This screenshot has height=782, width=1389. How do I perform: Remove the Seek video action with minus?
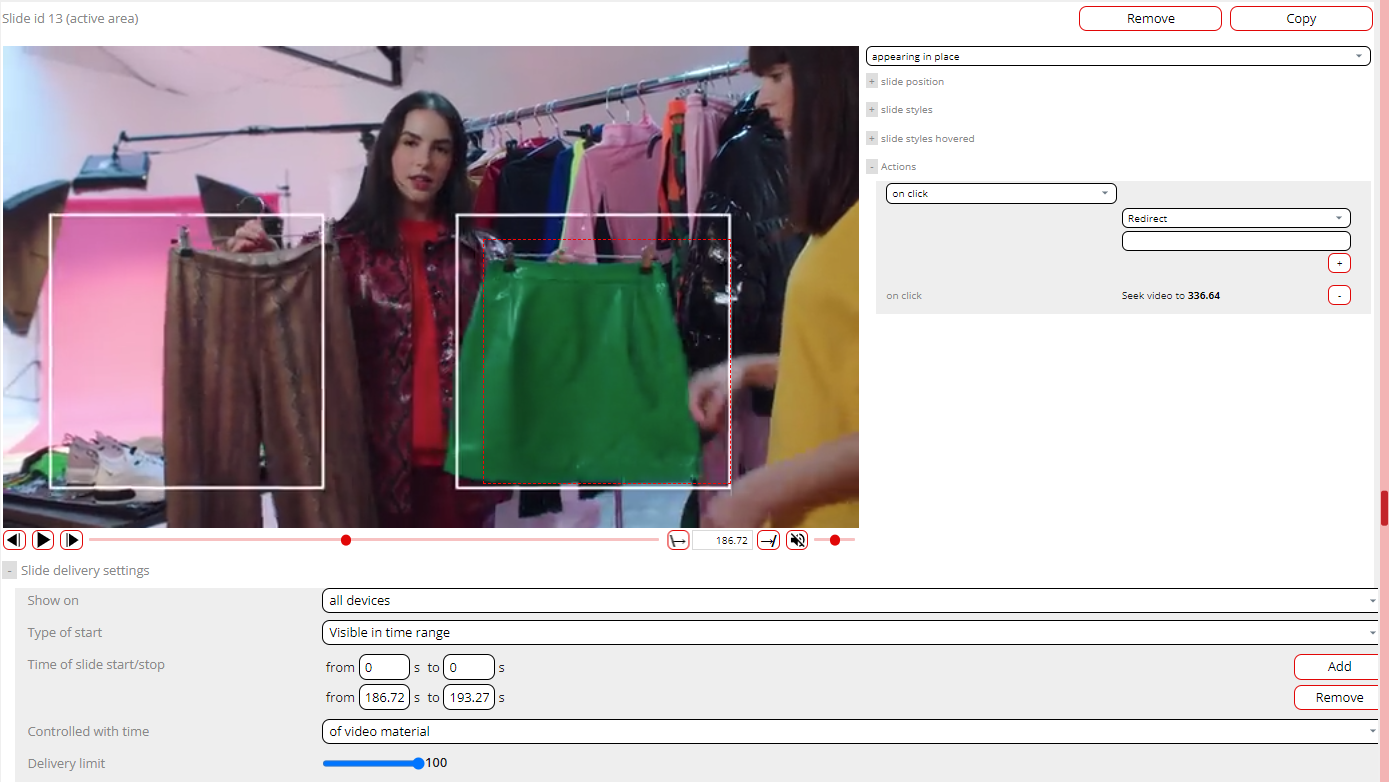tap(1339, 295)
